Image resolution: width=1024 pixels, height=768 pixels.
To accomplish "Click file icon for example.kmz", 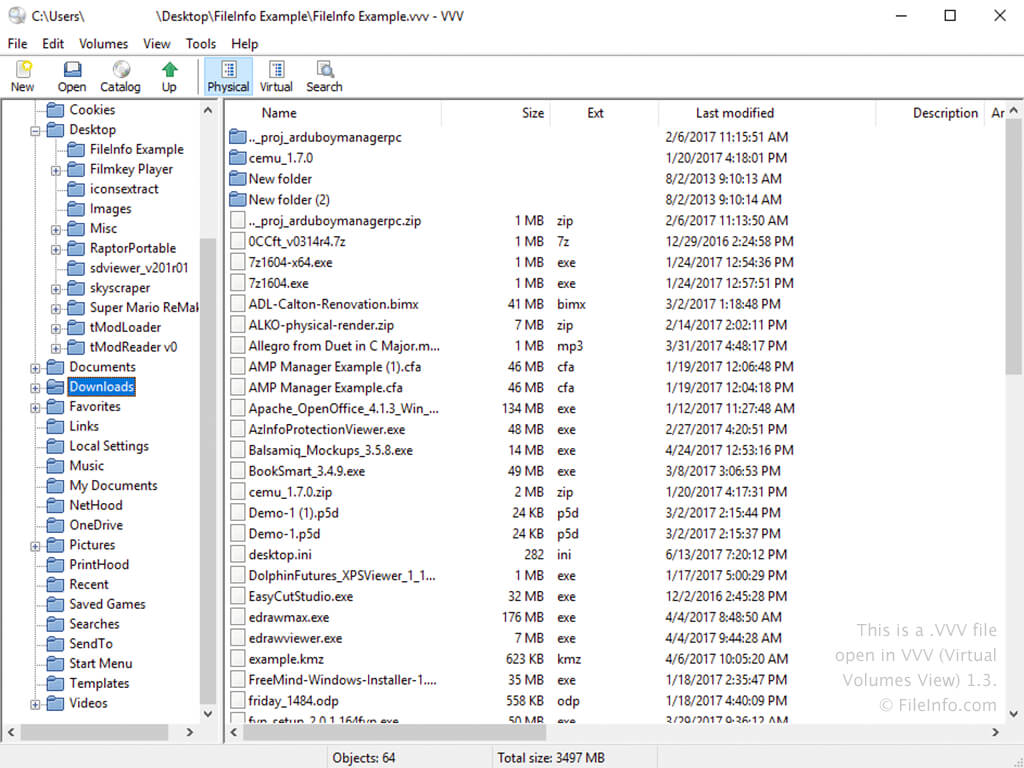I will [238, 660].
